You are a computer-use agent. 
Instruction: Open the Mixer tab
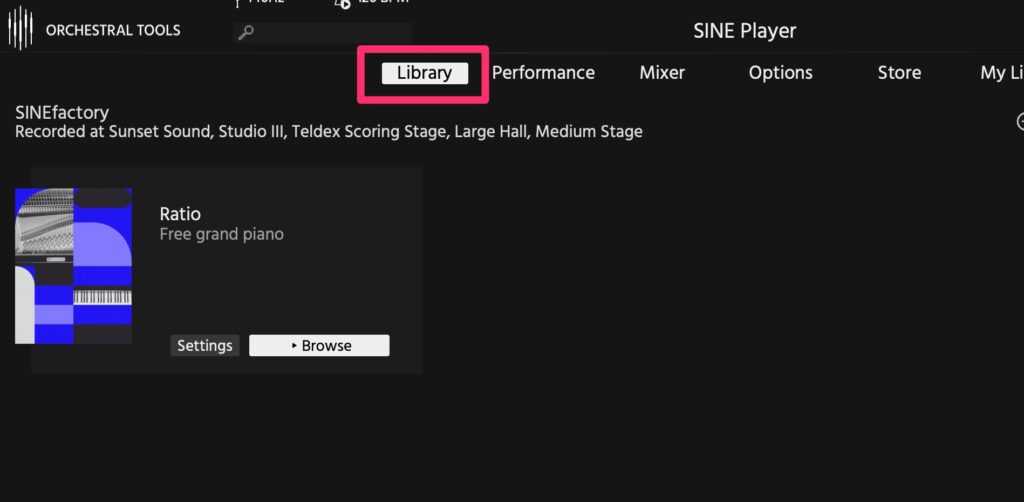click(x=662, y=73)
